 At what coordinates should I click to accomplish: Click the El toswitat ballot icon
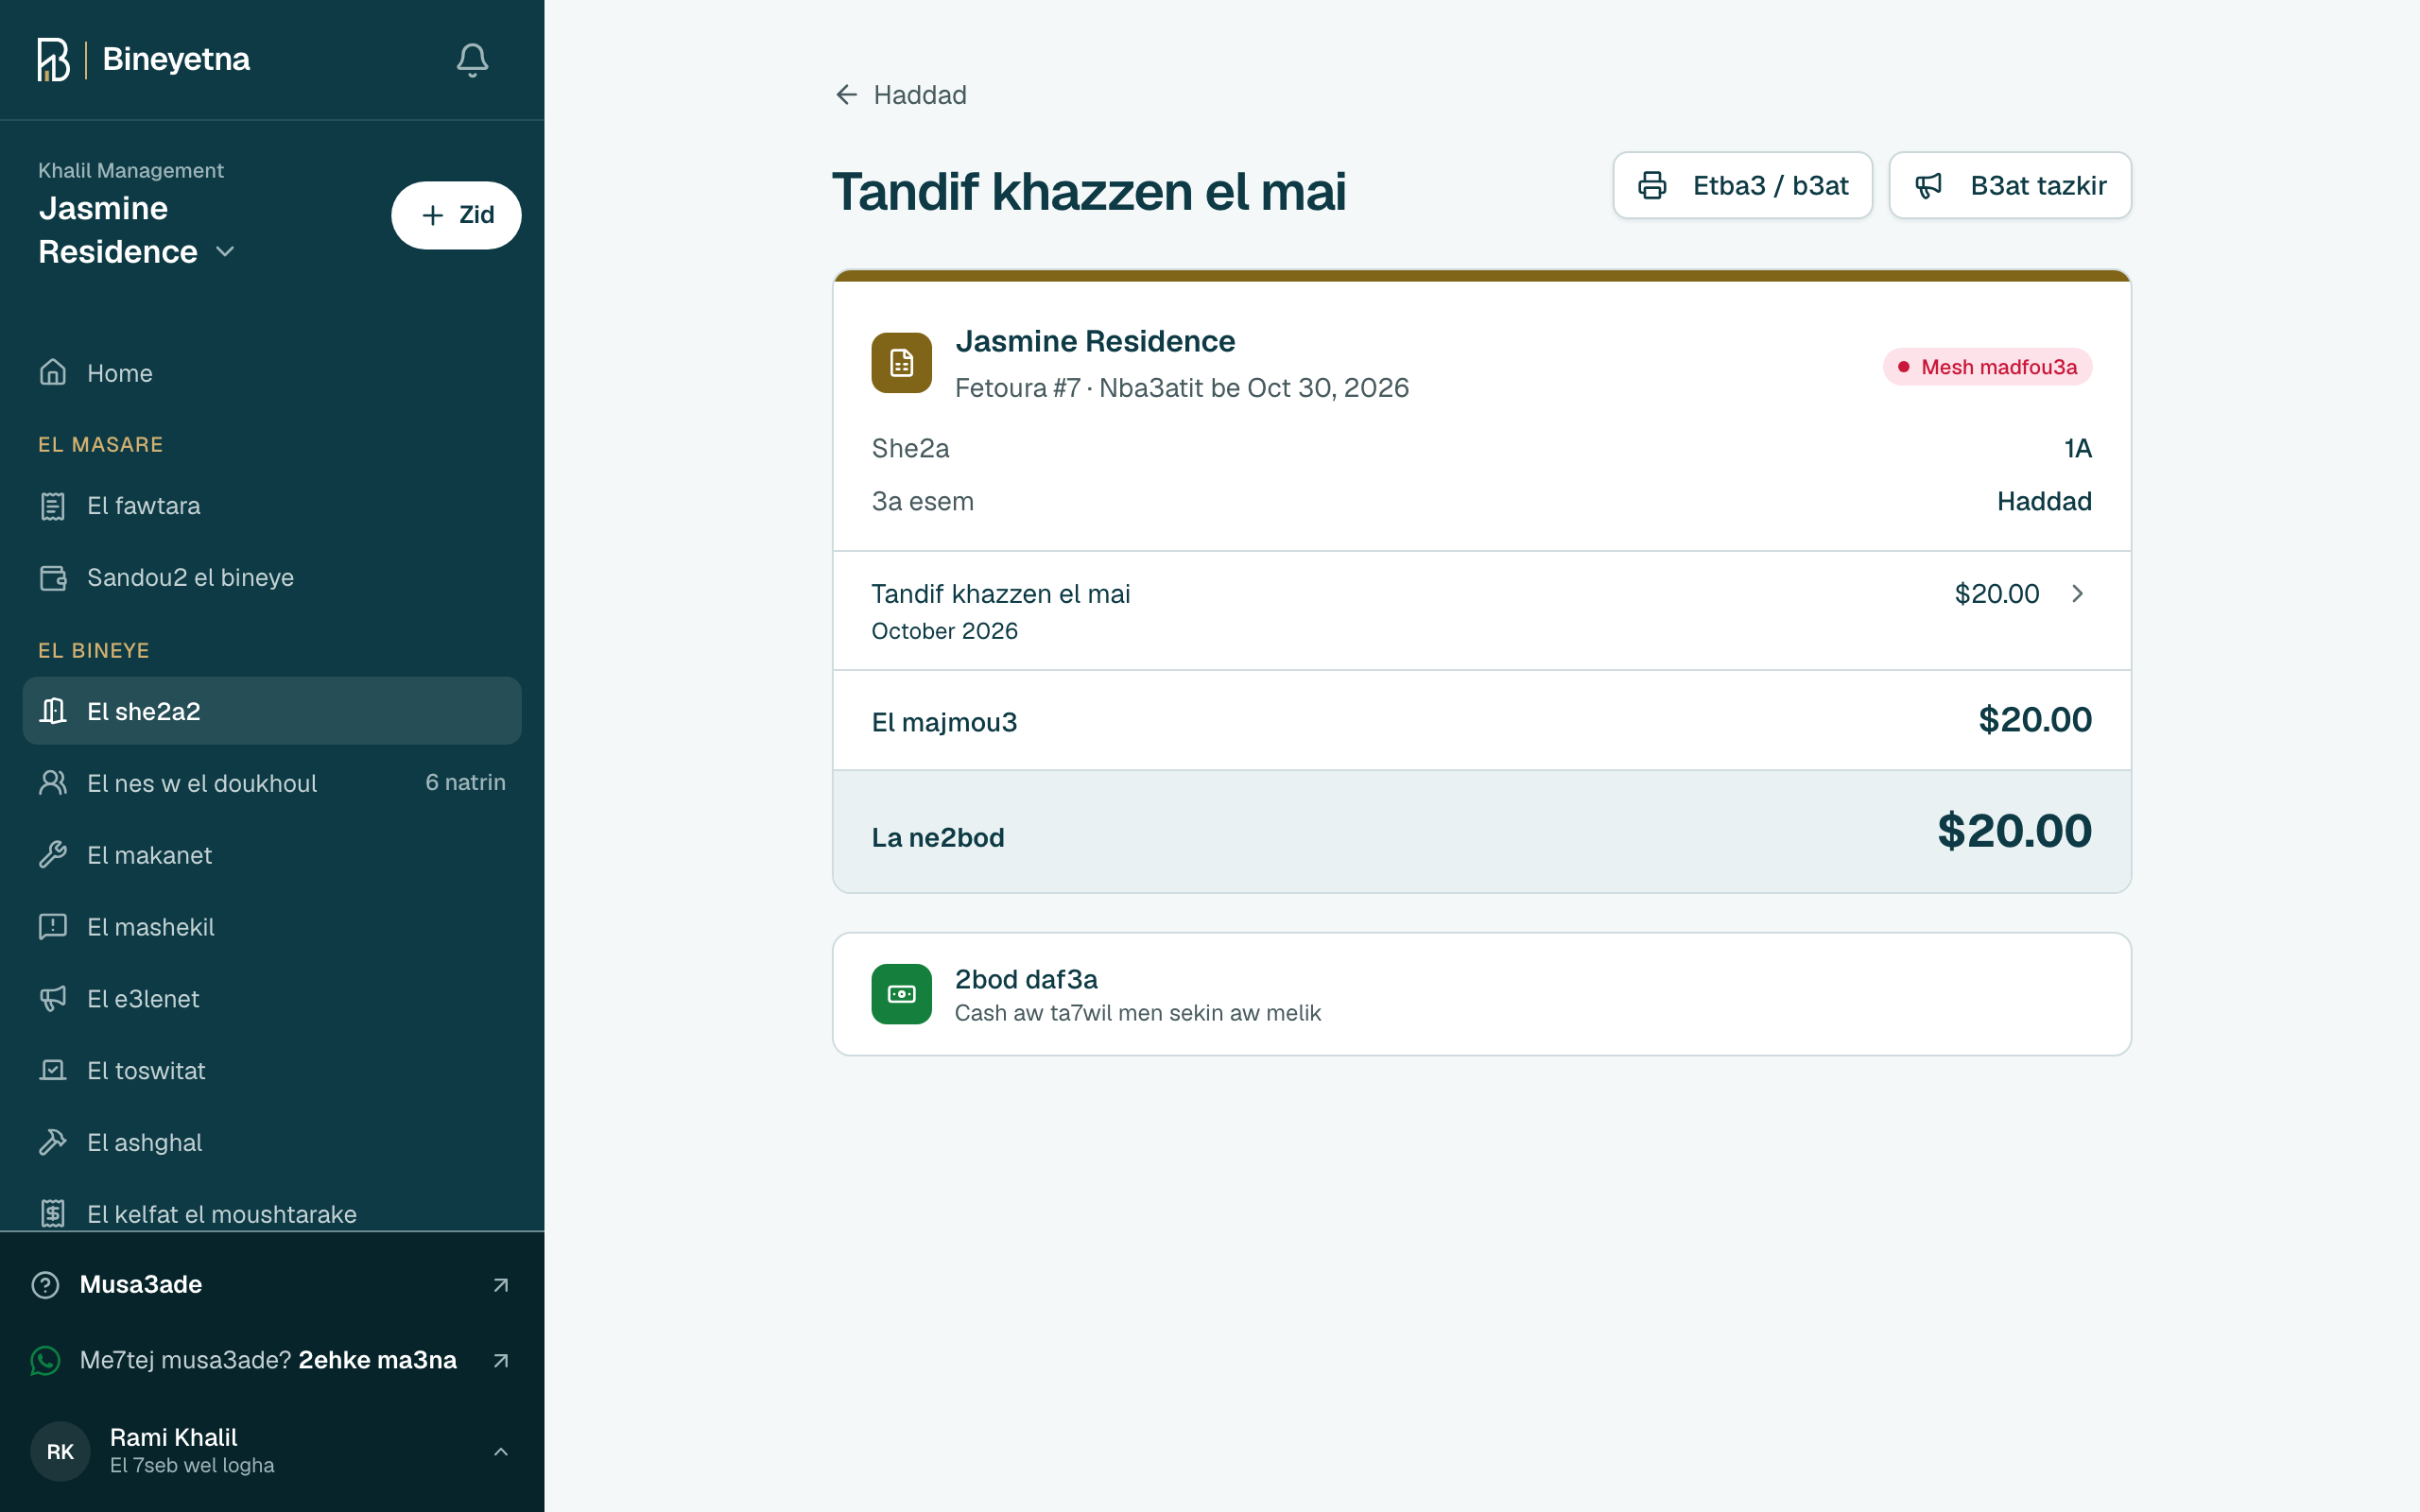point(53,1071)
